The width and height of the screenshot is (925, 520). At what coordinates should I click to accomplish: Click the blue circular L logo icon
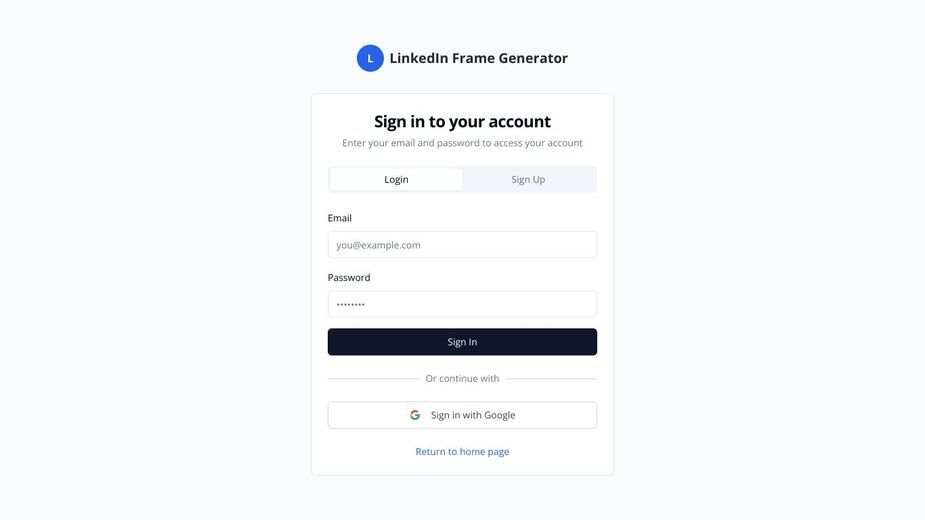370,58
